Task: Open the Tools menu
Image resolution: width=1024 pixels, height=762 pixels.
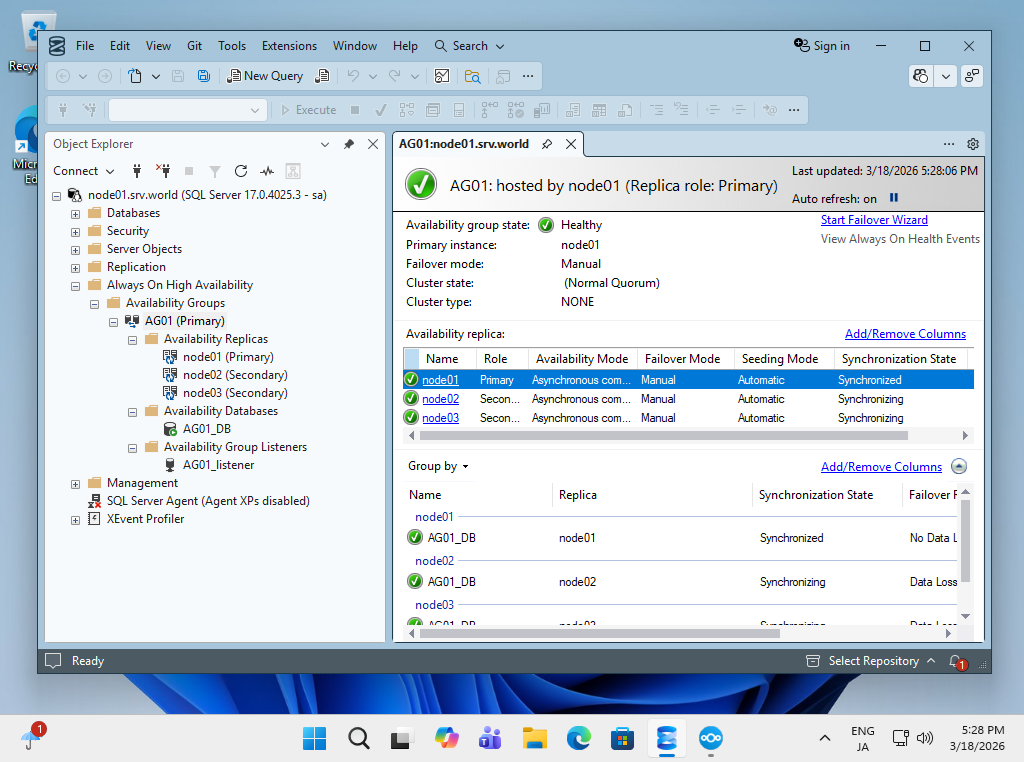Action: (x=232, y=46)
